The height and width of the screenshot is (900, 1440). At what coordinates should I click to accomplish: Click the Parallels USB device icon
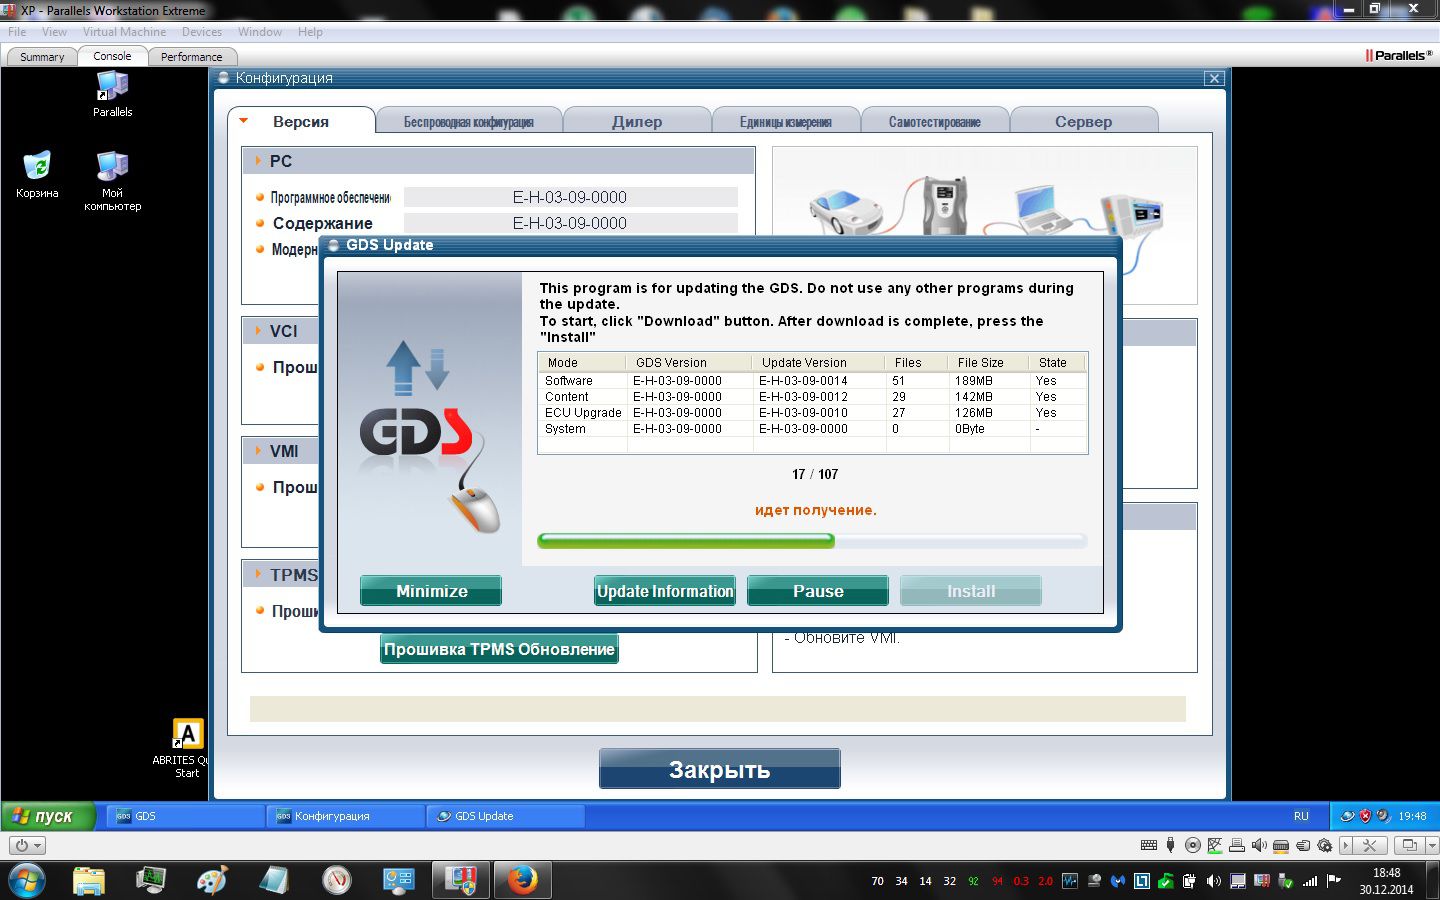[1171, 845]
